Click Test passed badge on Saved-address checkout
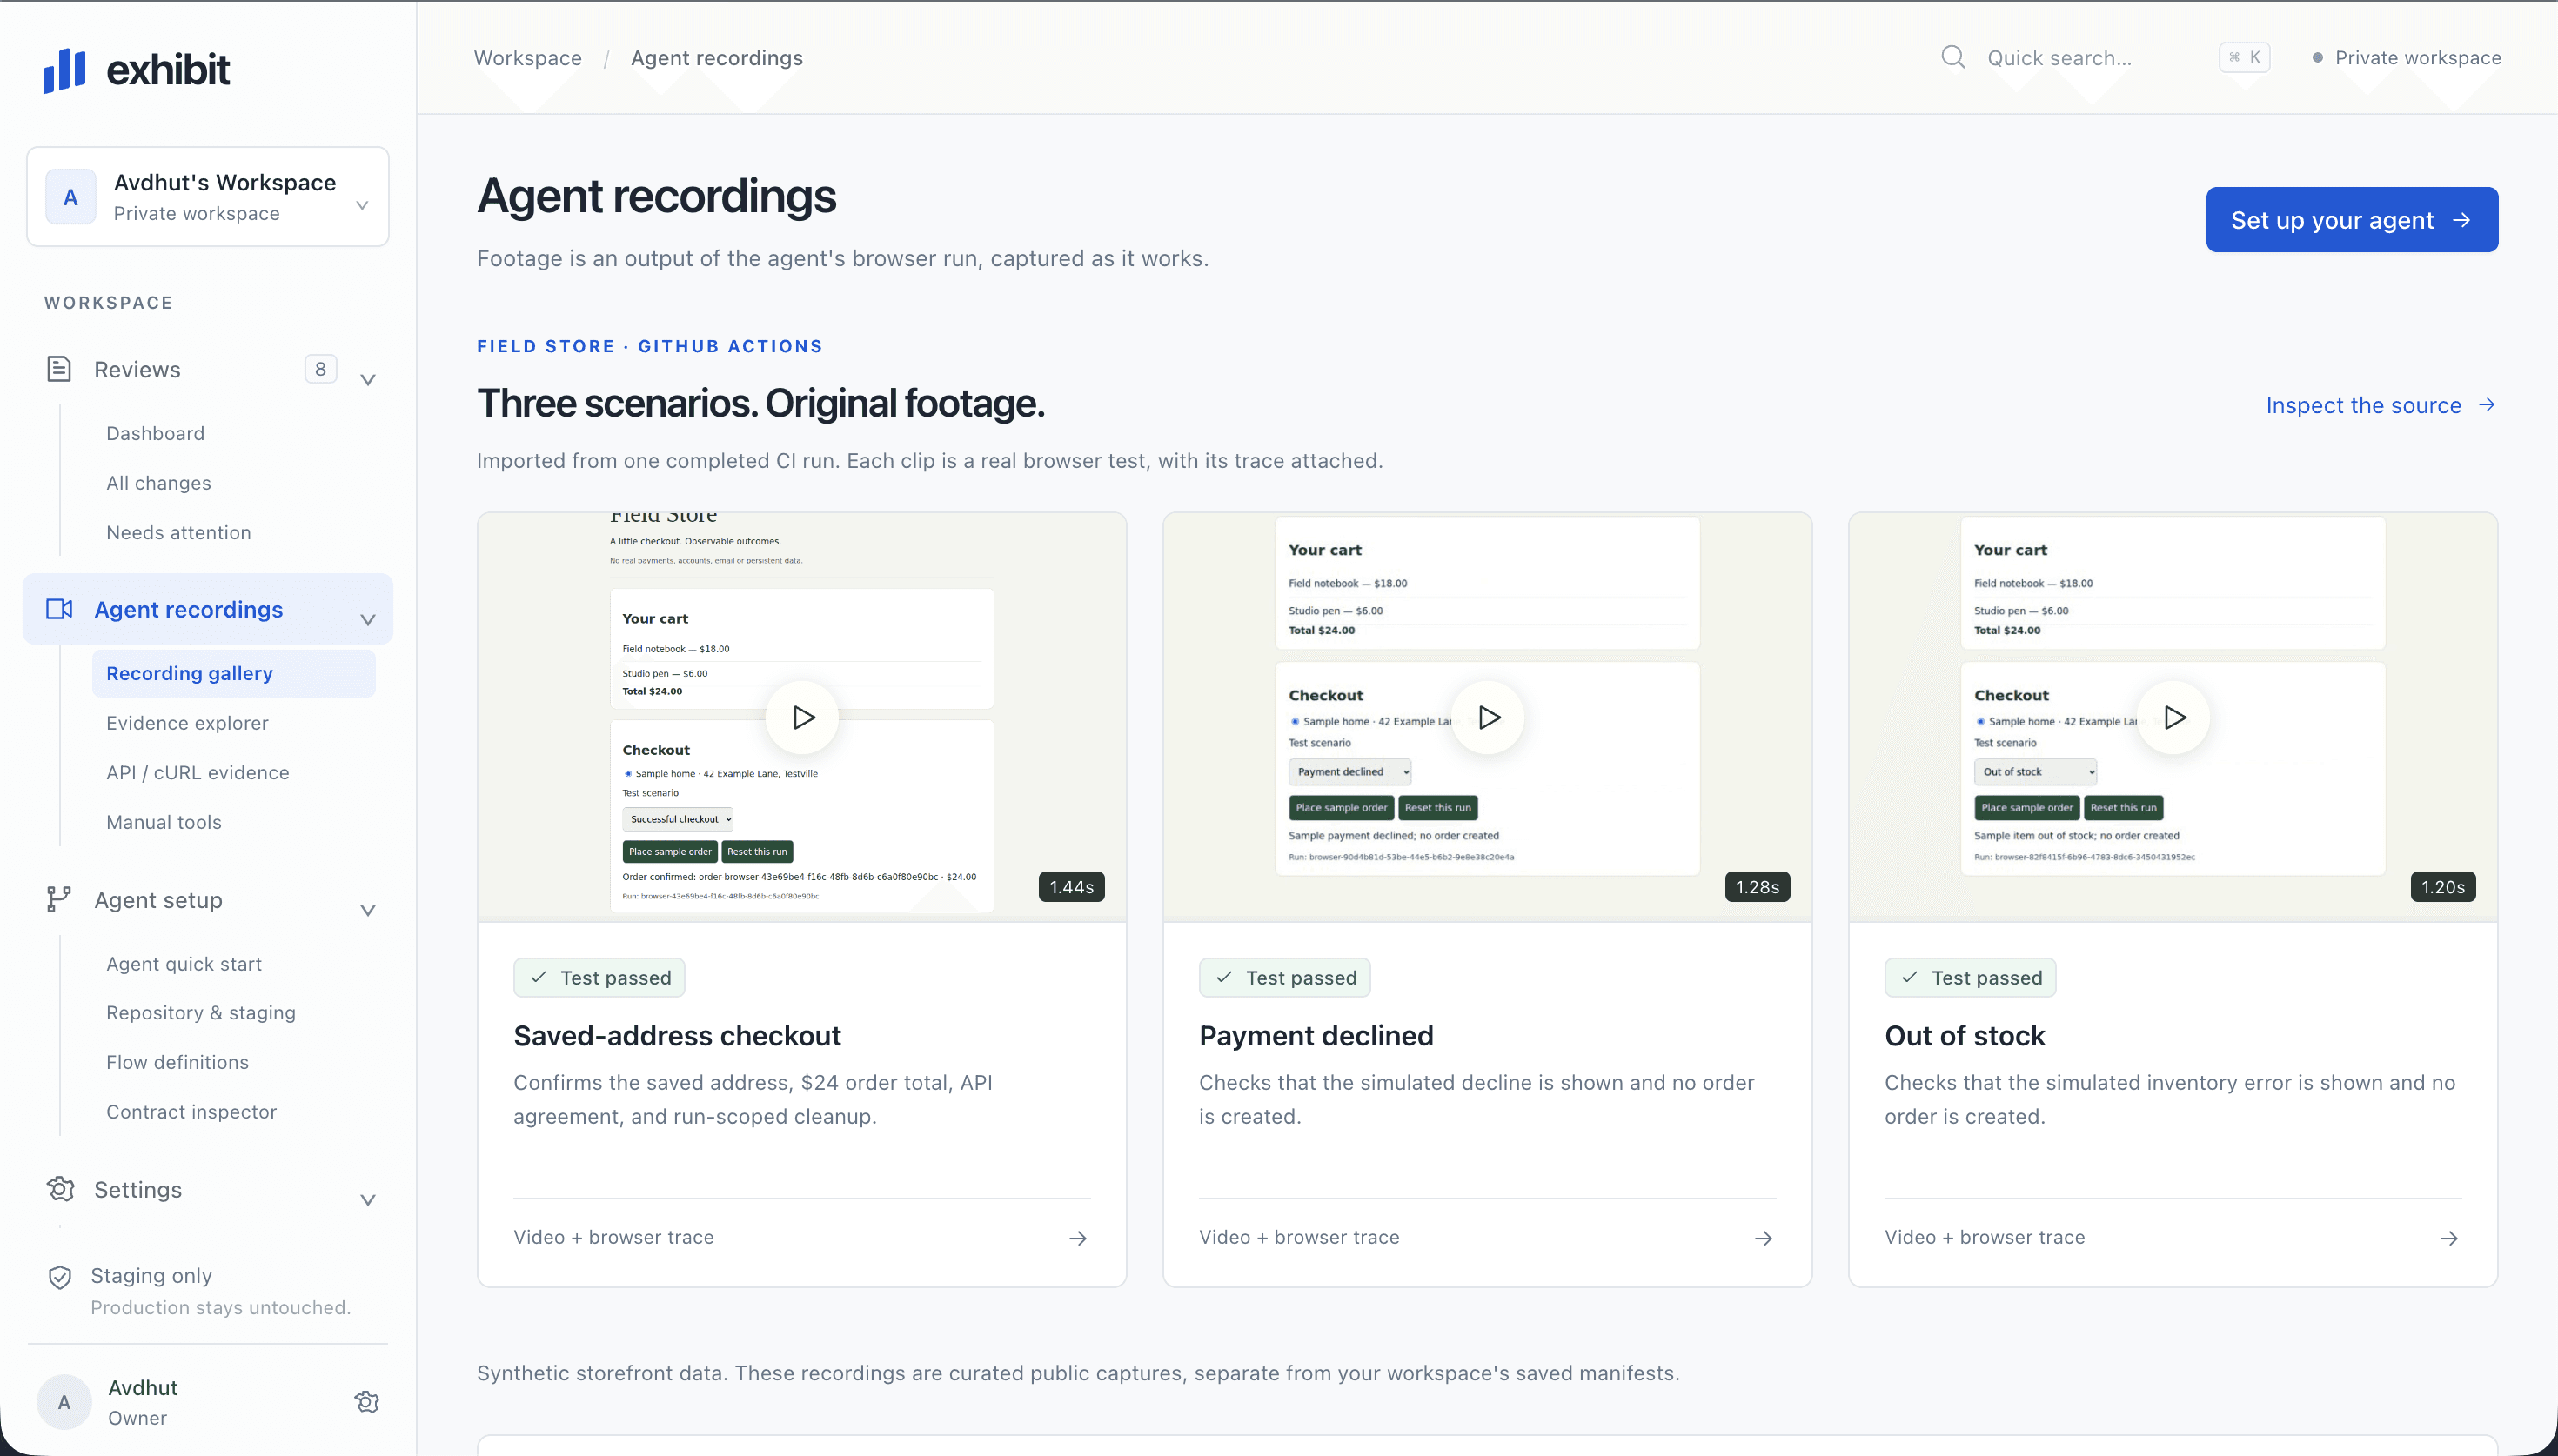Viewport: 2558px width, 1456px height. [x=599, y=978]
